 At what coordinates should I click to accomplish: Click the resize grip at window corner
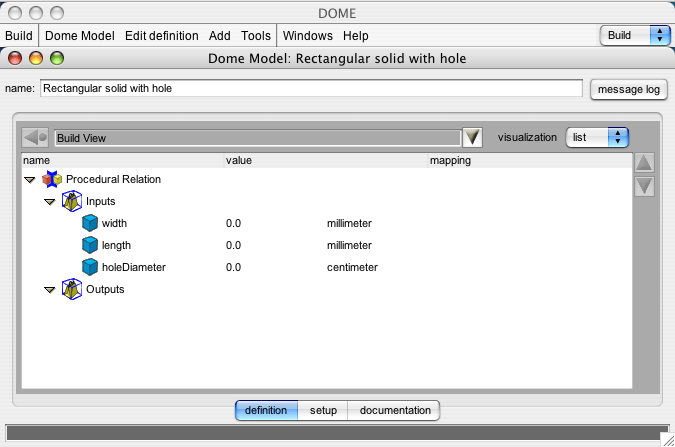click(668, 440)
